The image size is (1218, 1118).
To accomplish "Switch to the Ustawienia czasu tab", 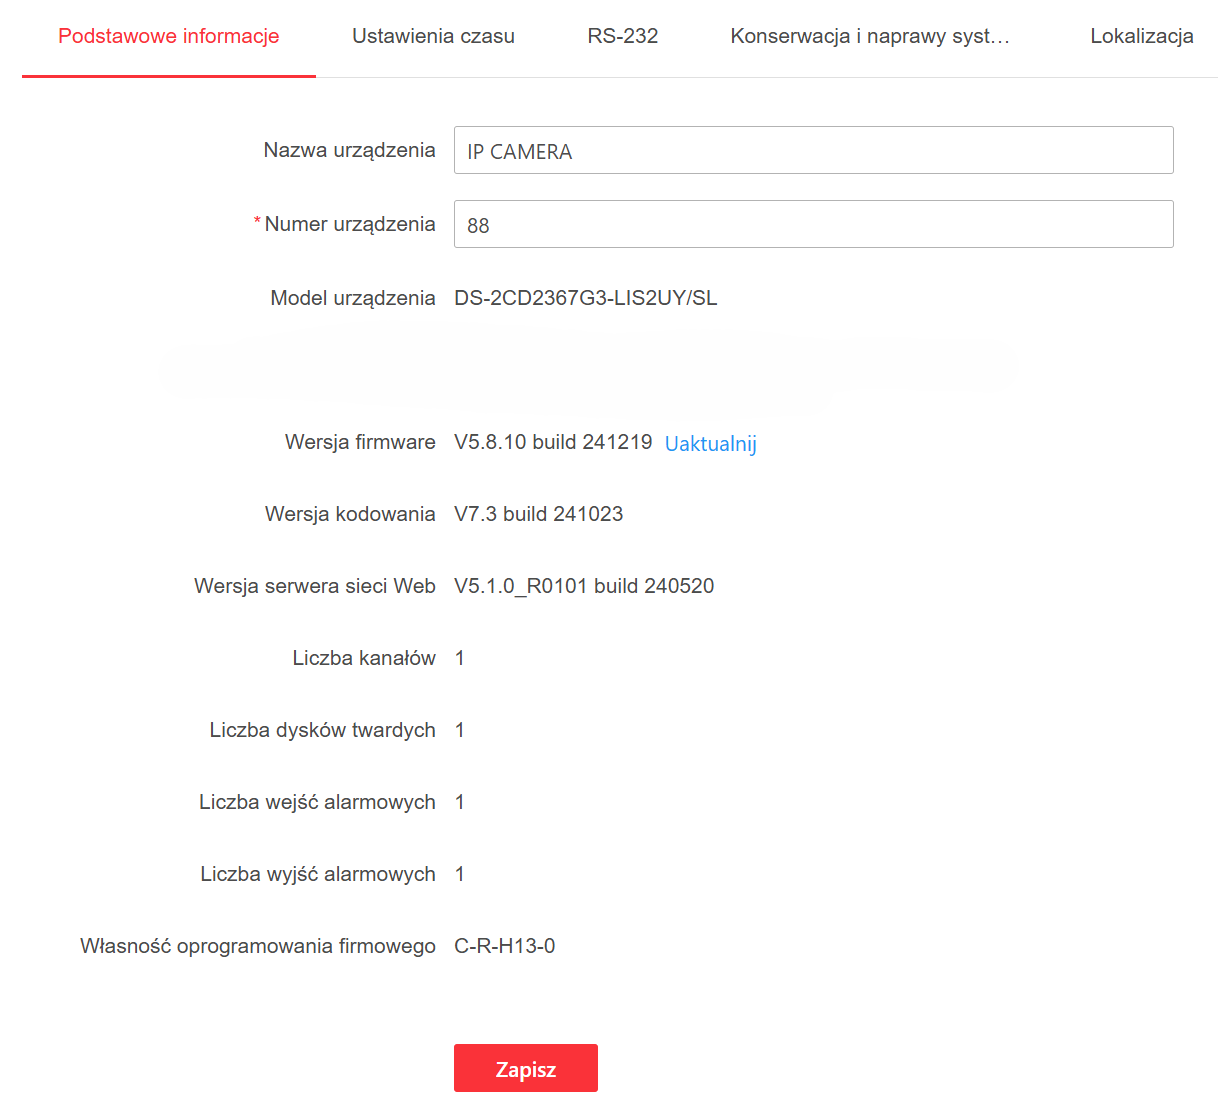I will [433, 37].
